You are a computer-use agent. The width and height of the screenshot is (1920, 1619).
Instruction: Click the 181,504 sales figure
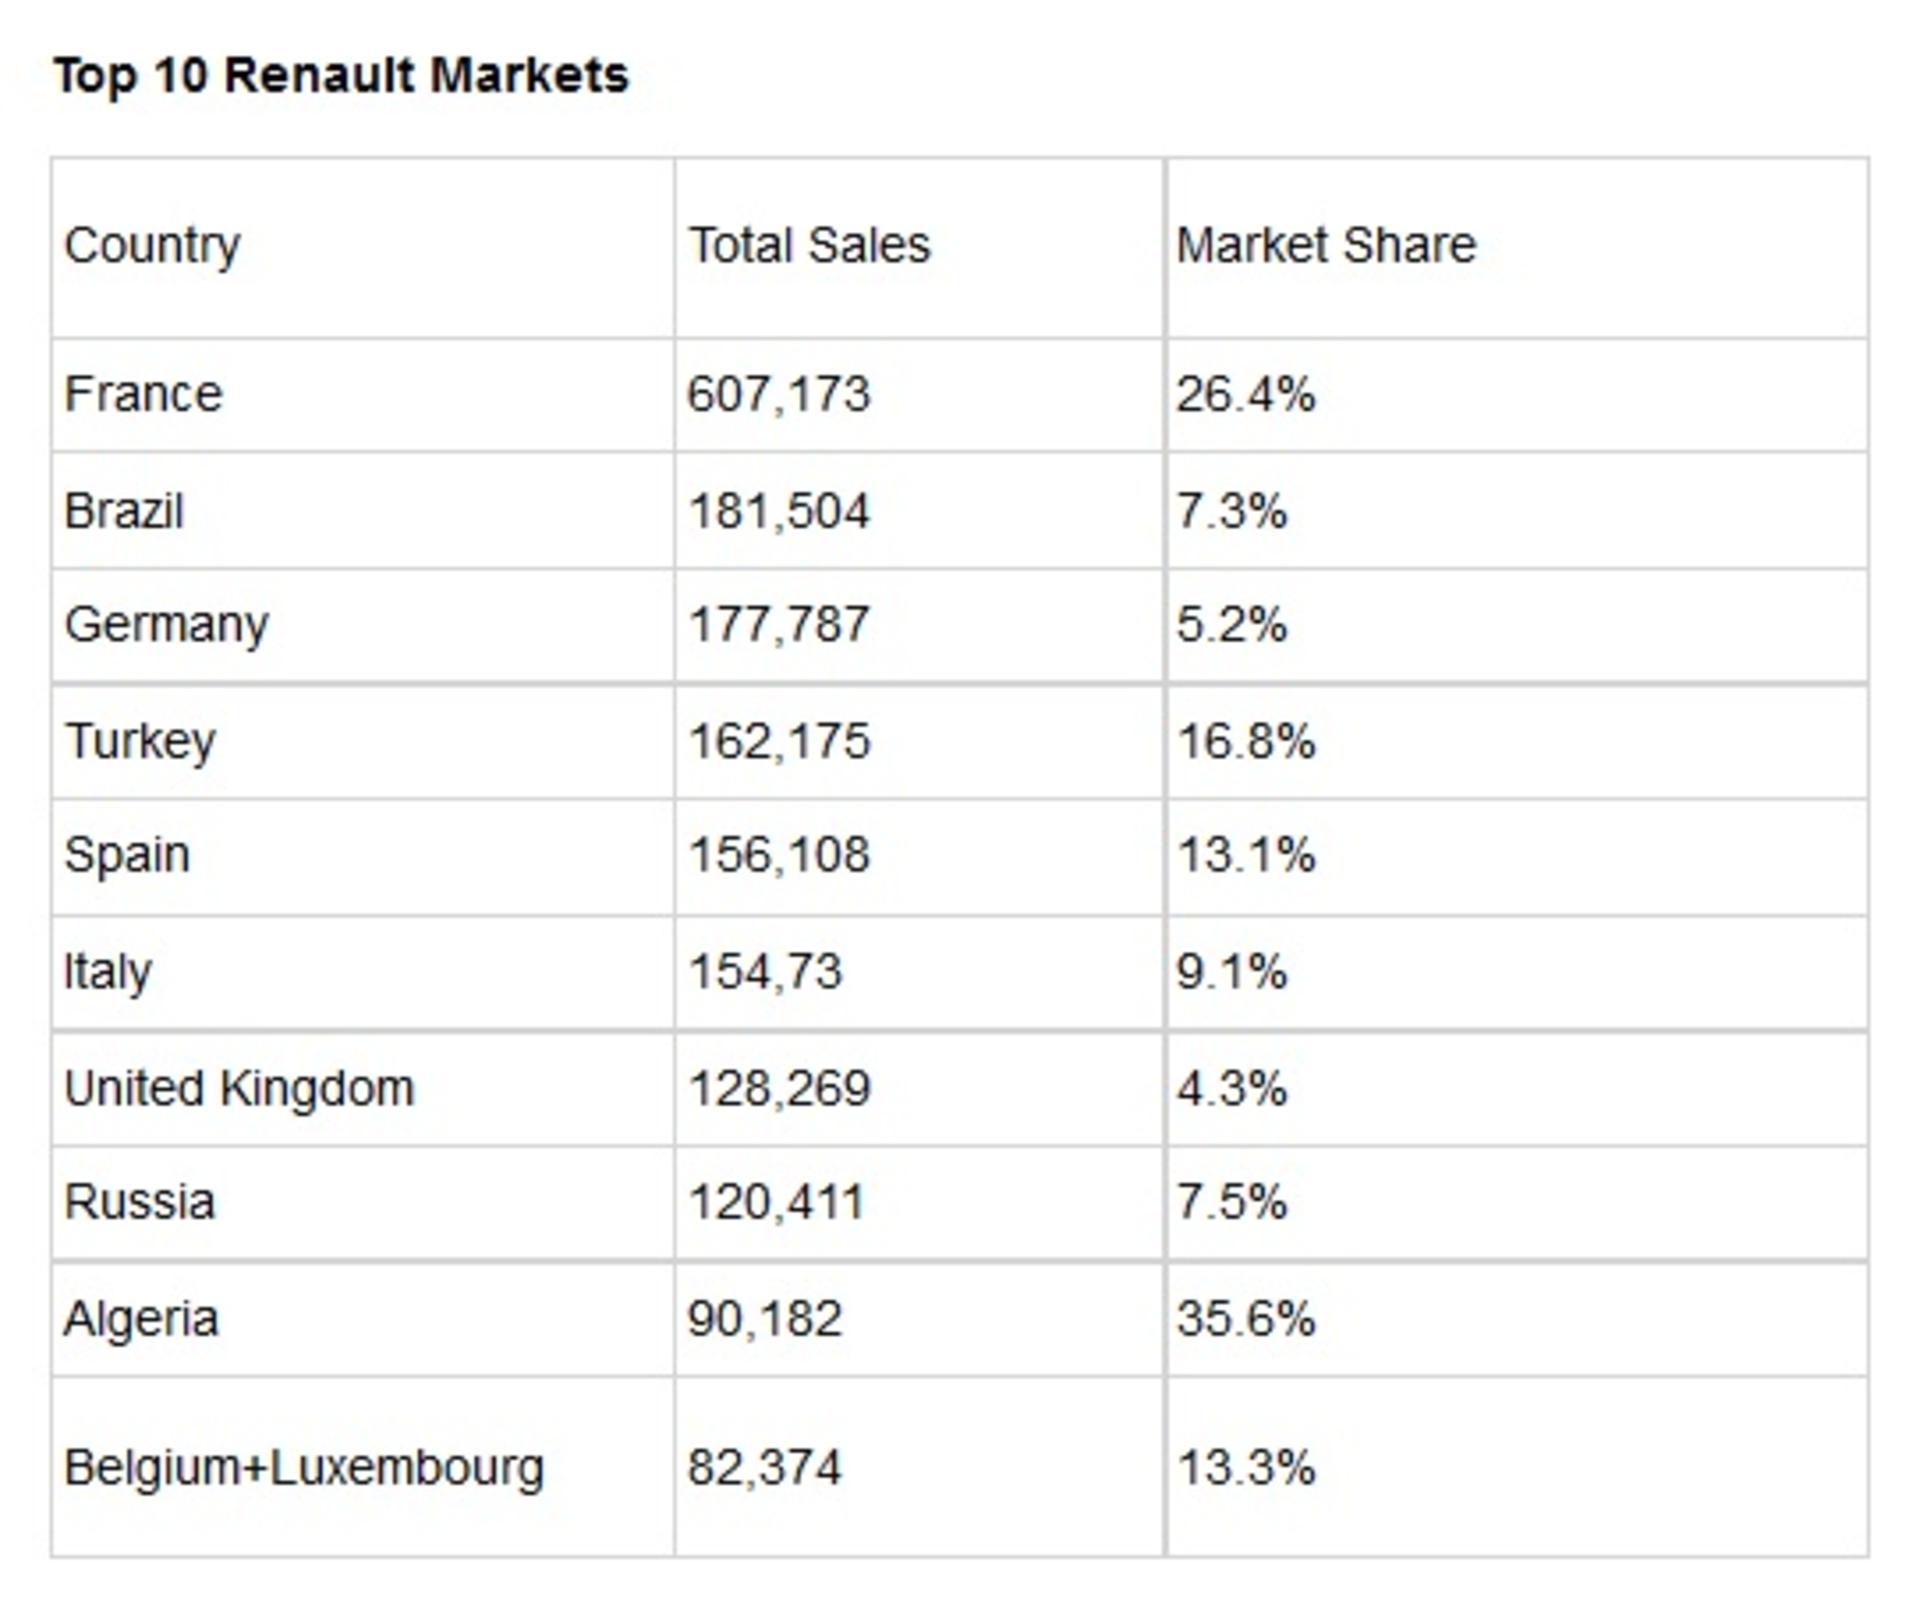pyautogui.click(x=779, y=511)
